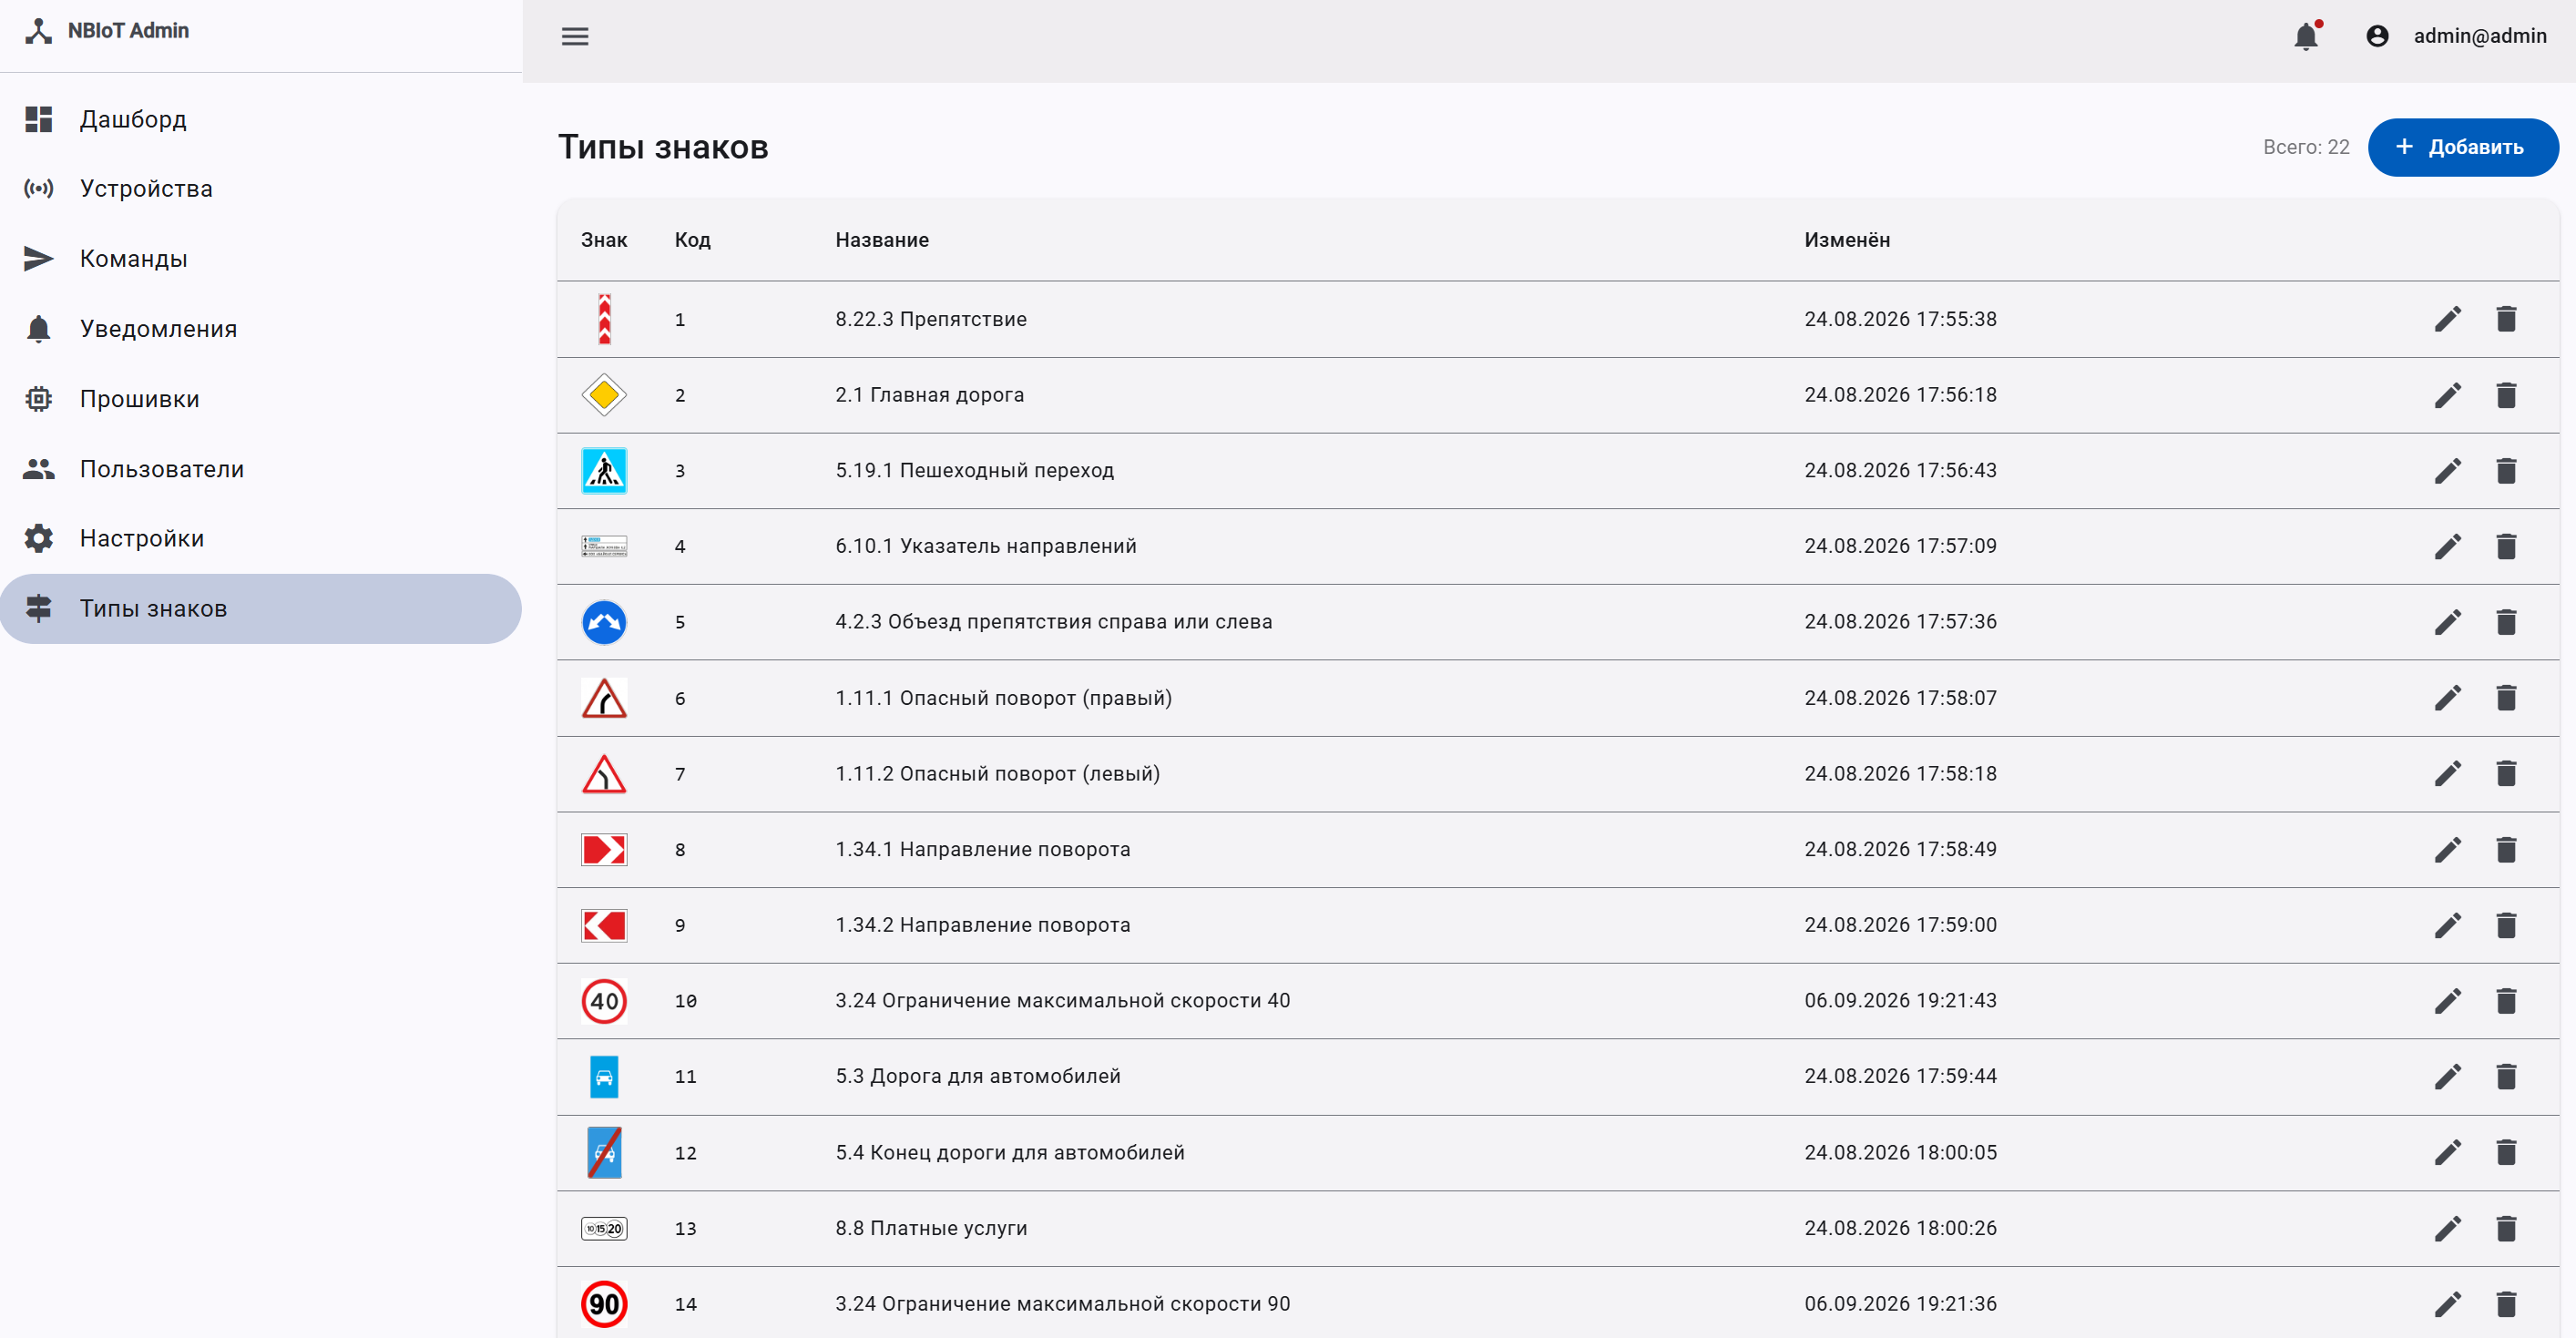Delete 5.3 Дорога для автомобилей row
The width and height of the screenshot is (2576, 1338).
(x=2505, y=1076)
